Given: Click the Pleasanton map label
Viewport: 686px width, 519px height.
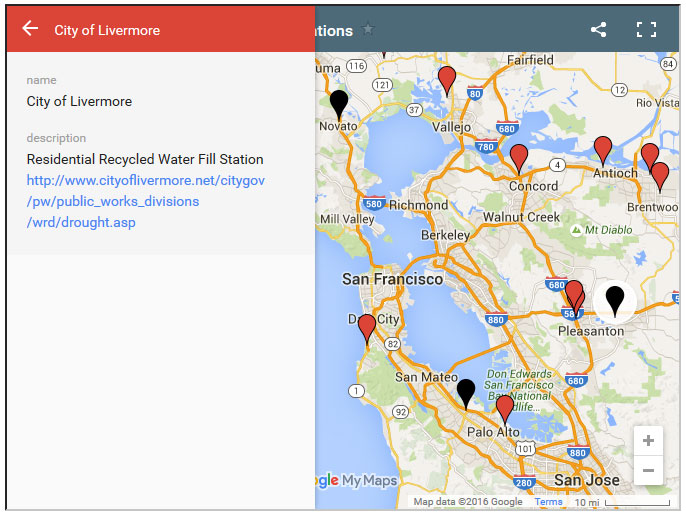Looking at the screenshot, I should point(591,331).
